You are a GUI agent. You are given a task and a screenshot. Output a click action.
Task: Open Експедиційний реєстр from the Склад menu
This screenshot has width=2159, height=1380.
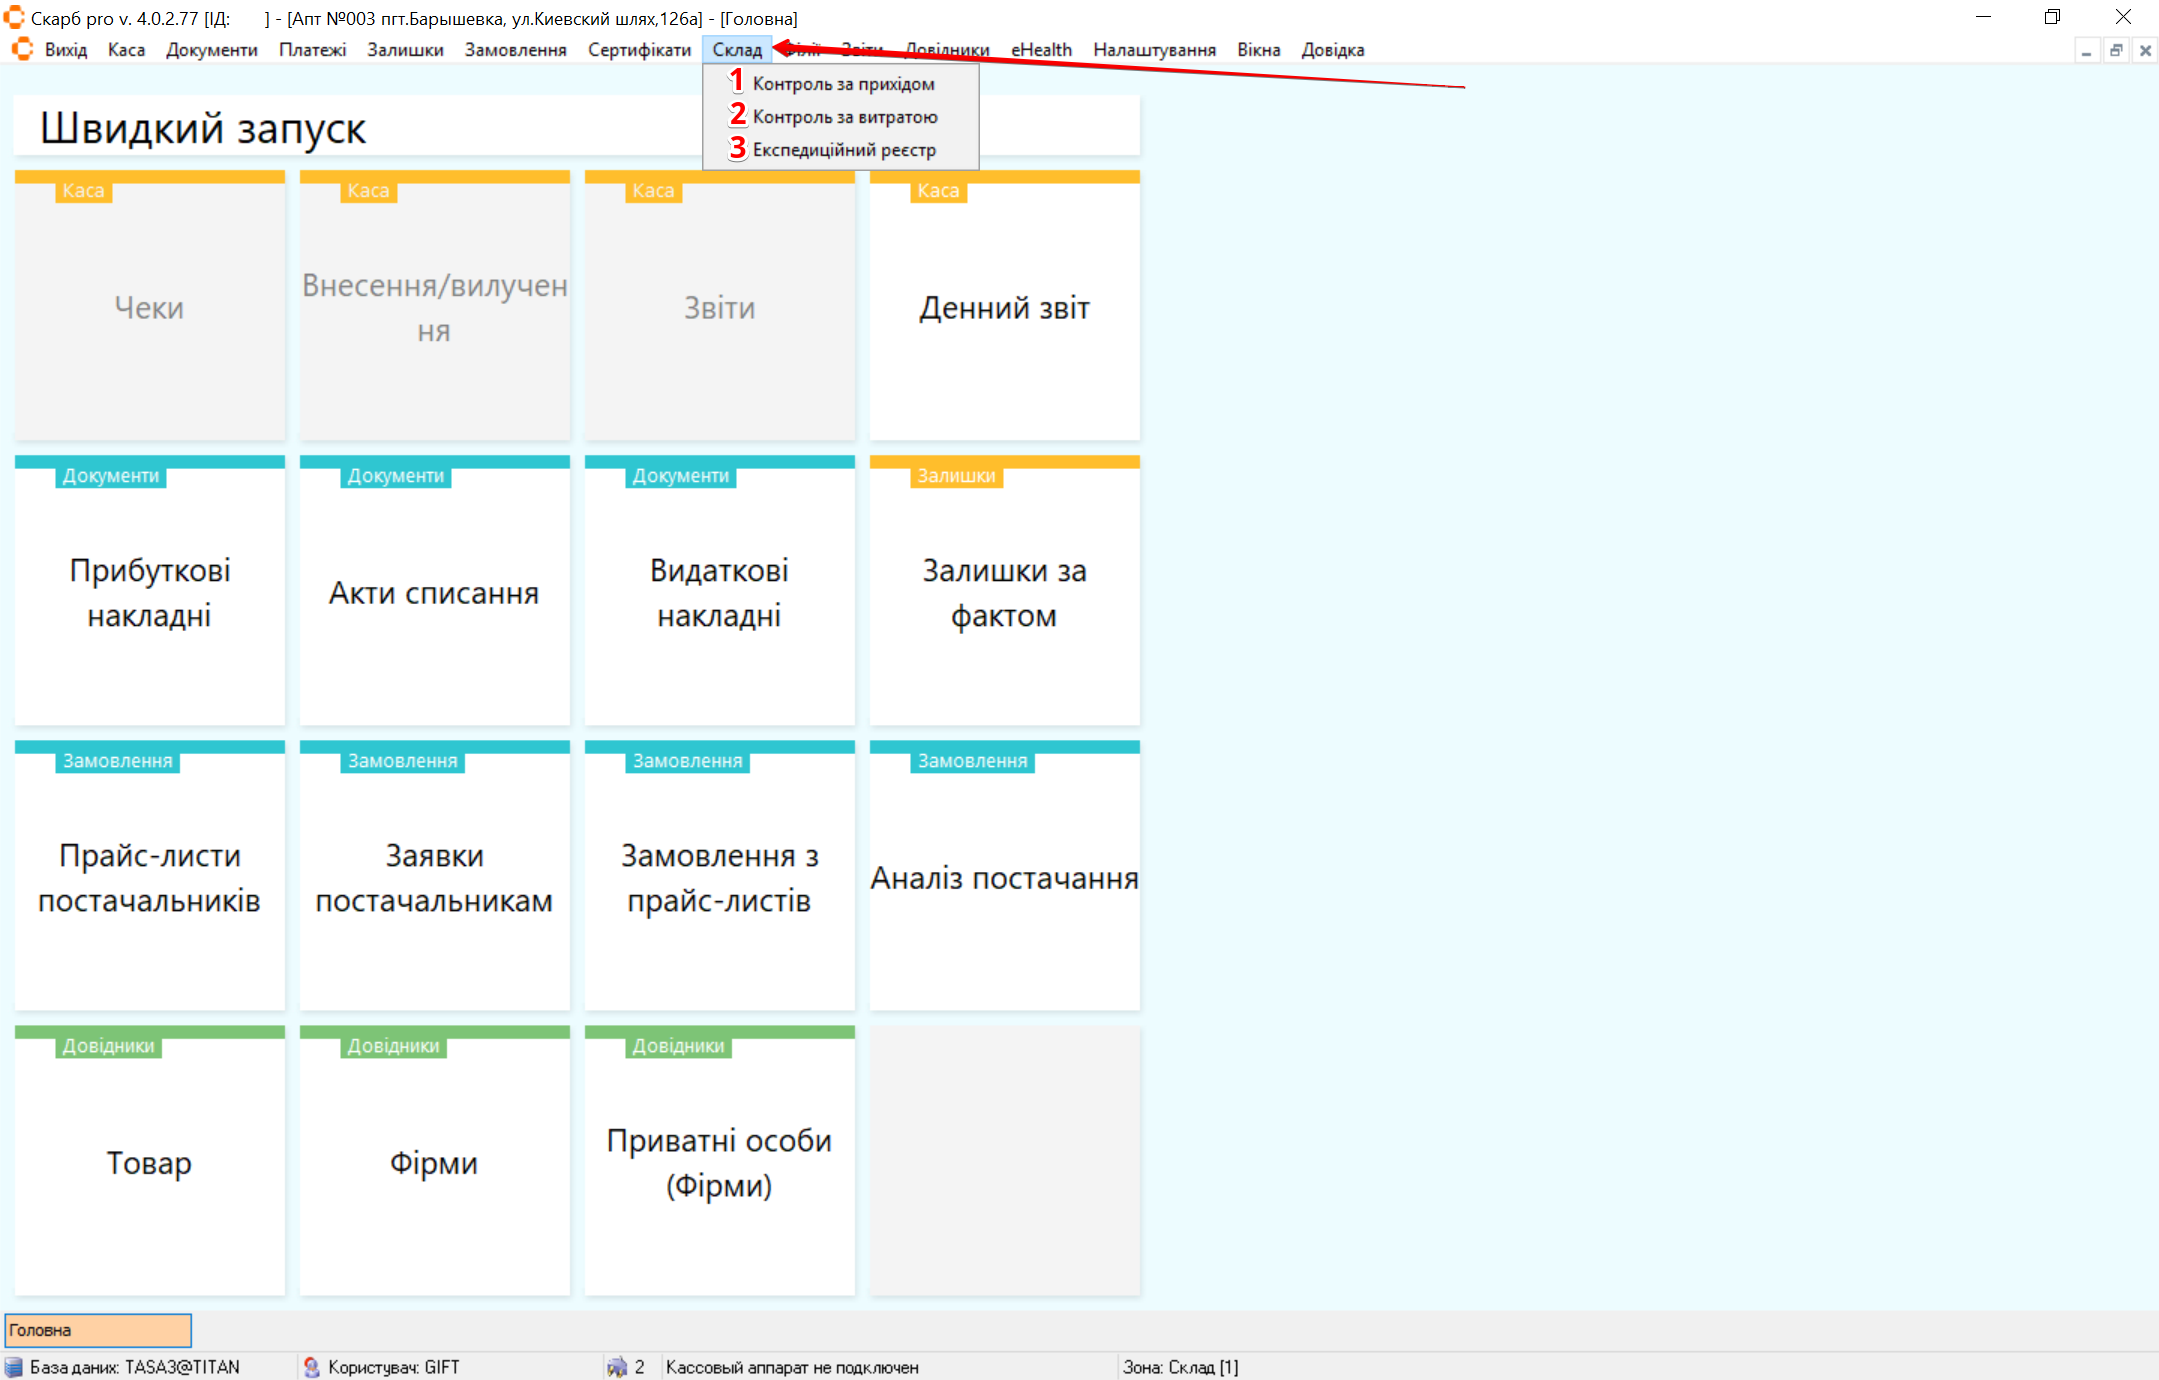843,150
